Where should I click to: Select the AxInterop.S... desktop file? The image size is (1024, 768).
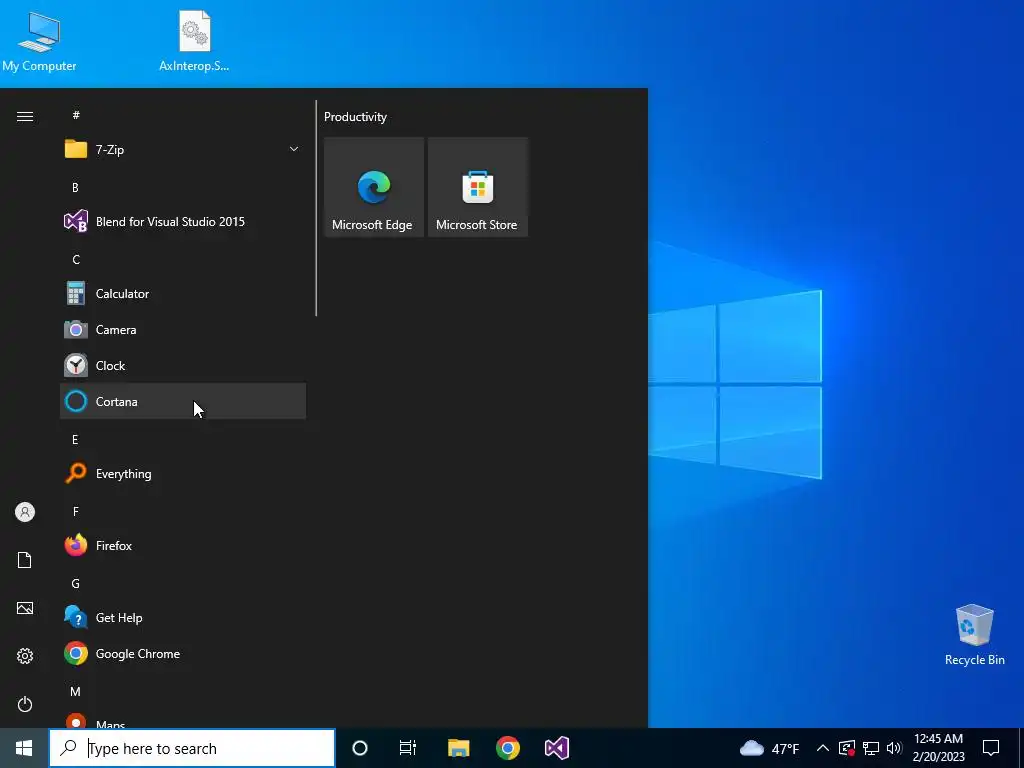tap(194, 40)
